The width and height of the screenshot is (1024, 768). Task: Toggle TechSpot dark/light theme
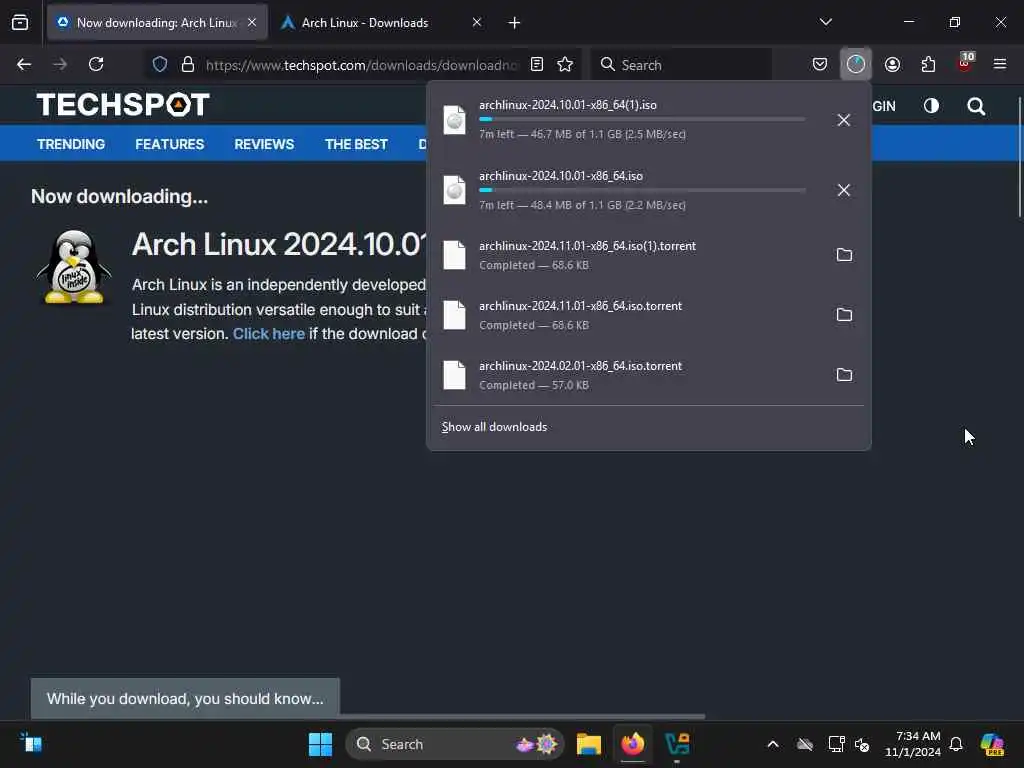tap(931, 106)
